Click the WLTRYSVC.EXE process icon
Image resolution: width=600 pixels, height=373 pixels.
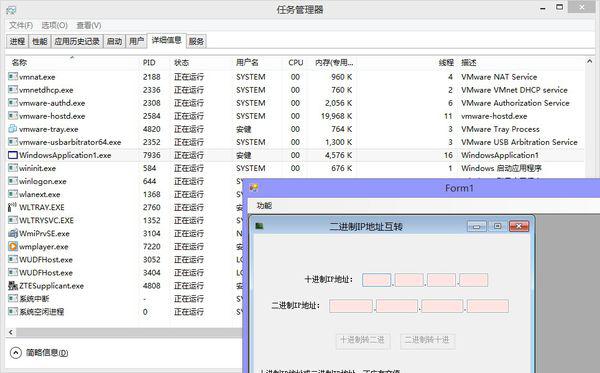click(x=13, y=220)
